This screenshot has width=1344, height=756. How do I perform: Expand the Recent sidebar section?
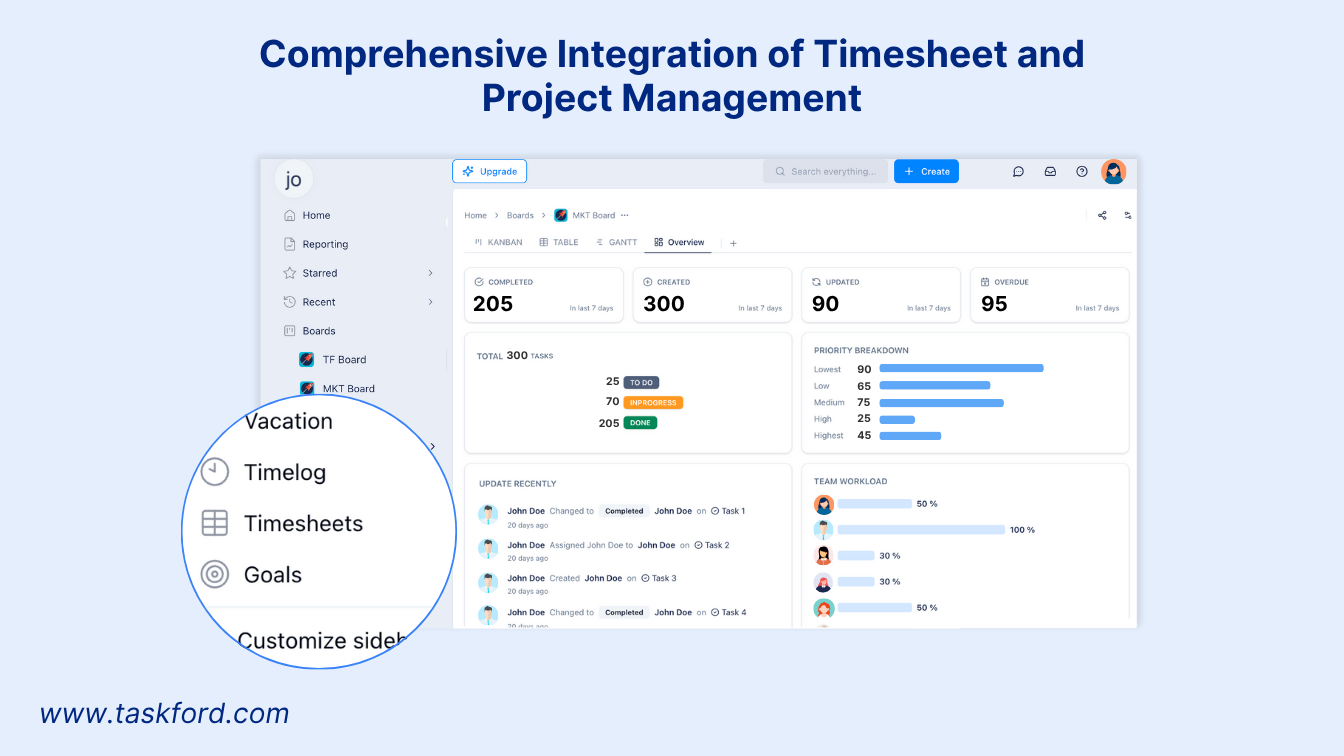coord(430,302)
